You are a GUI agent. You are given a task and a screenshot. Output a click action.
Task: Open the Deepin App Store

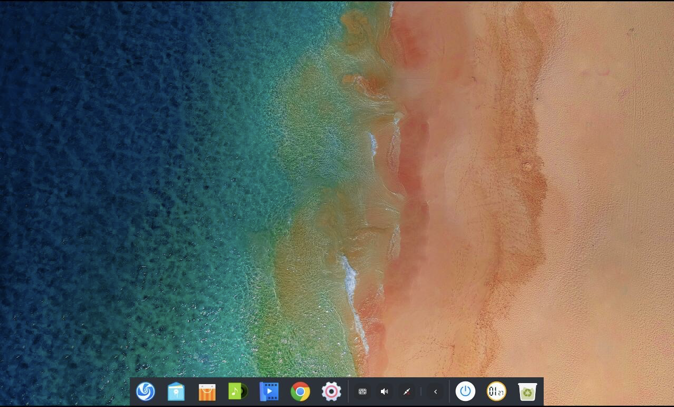207,391
